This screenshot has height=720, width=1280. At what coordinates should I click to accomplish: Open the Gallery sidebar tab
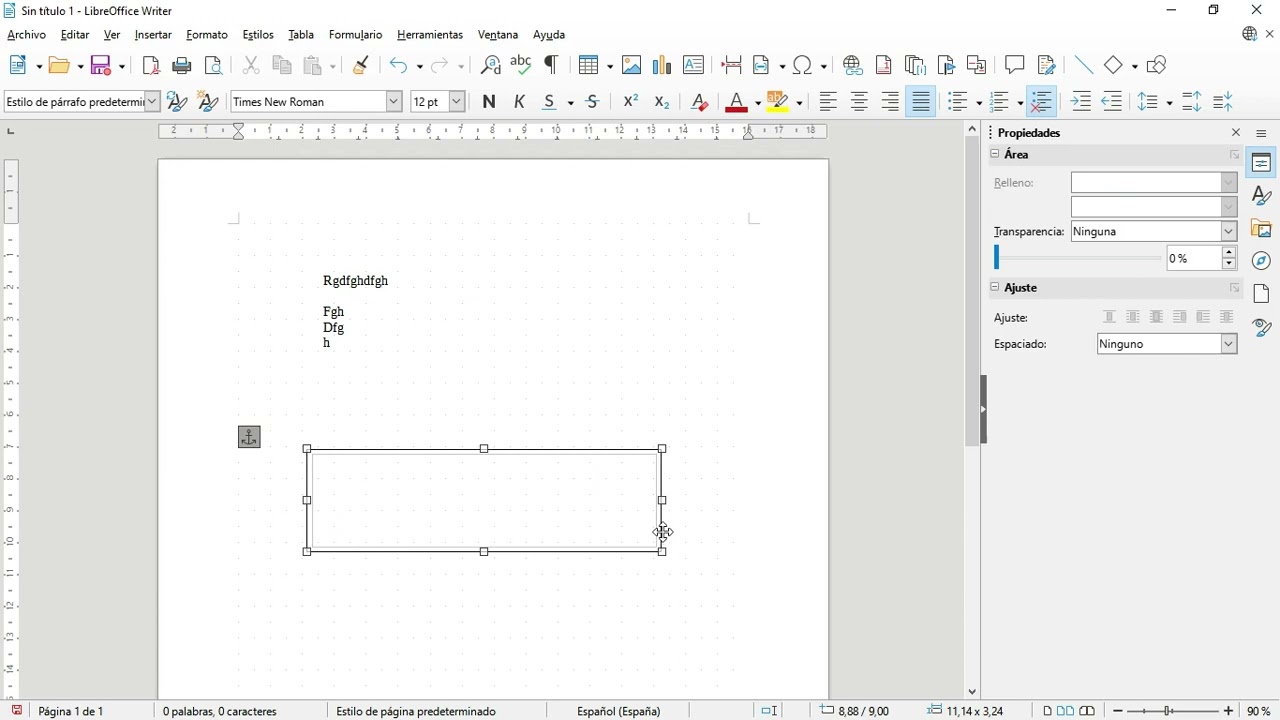pyautogui.click(x=1262, y=229)
